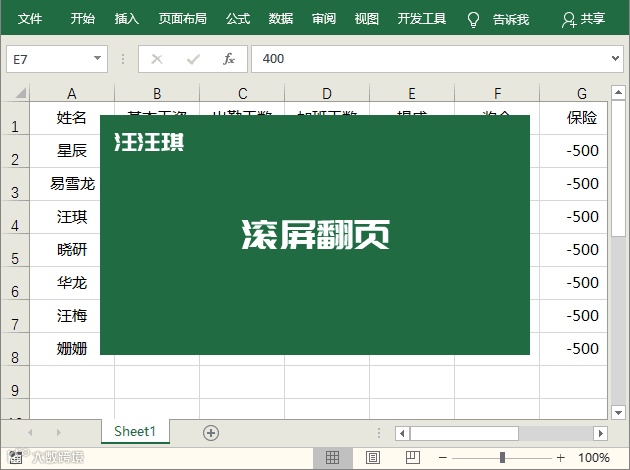Click horizontal scrollbar right arrow

tap(600, 433)
